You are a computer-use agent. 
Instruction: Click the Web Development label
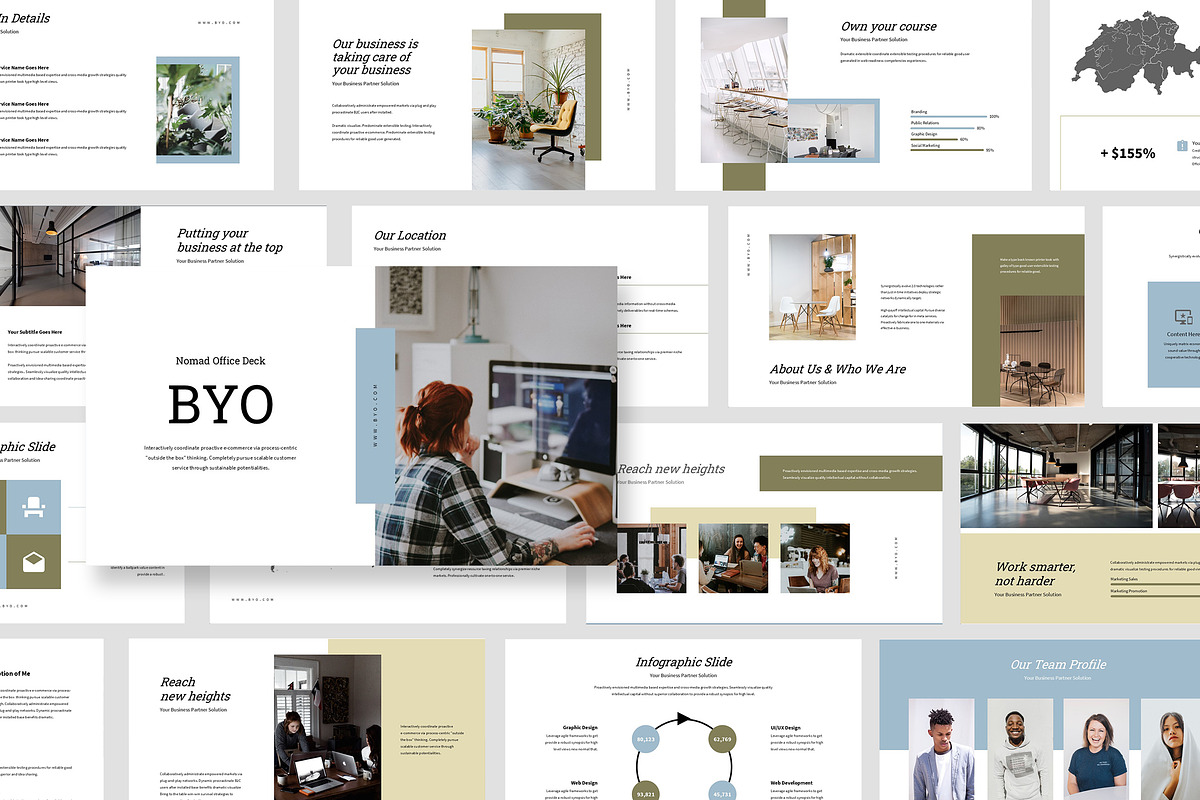coord(791,783)
